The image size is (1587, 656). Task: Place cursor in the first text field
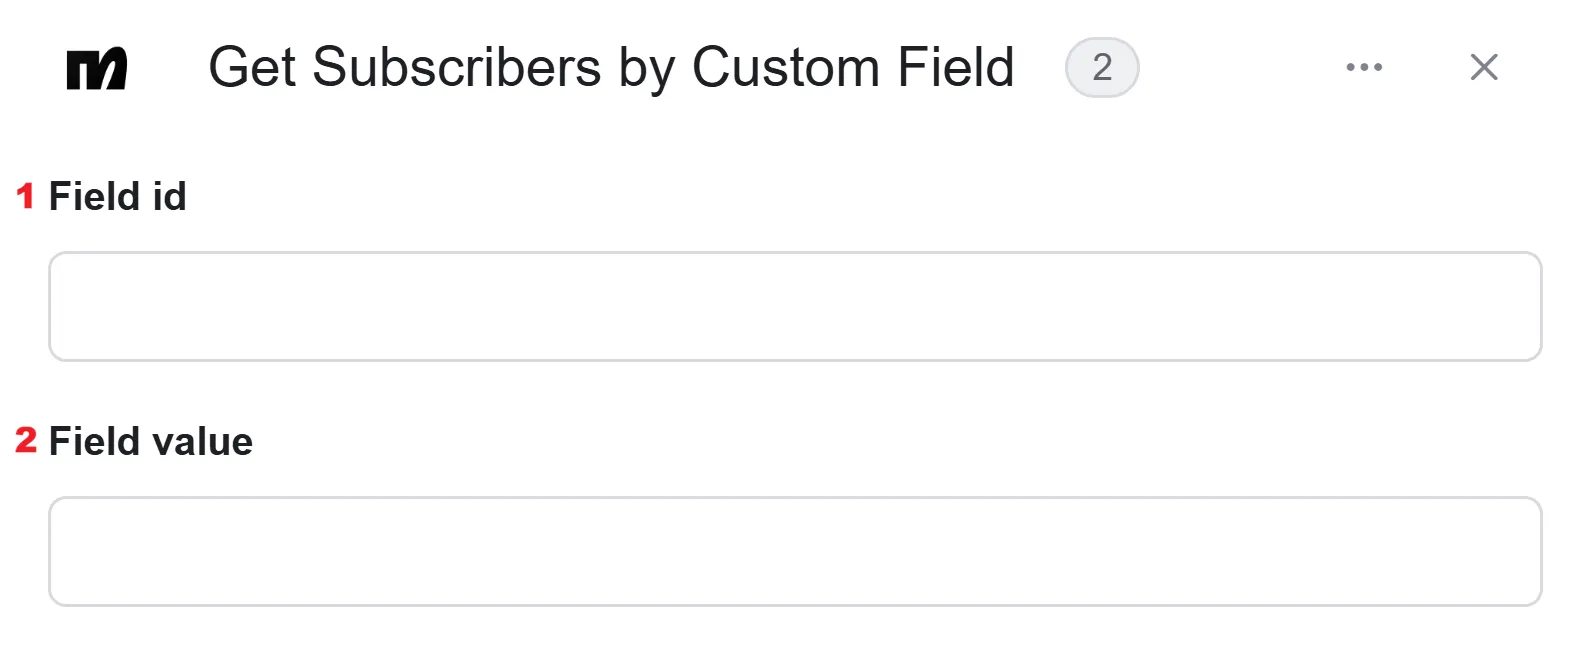tap(795, 306)
